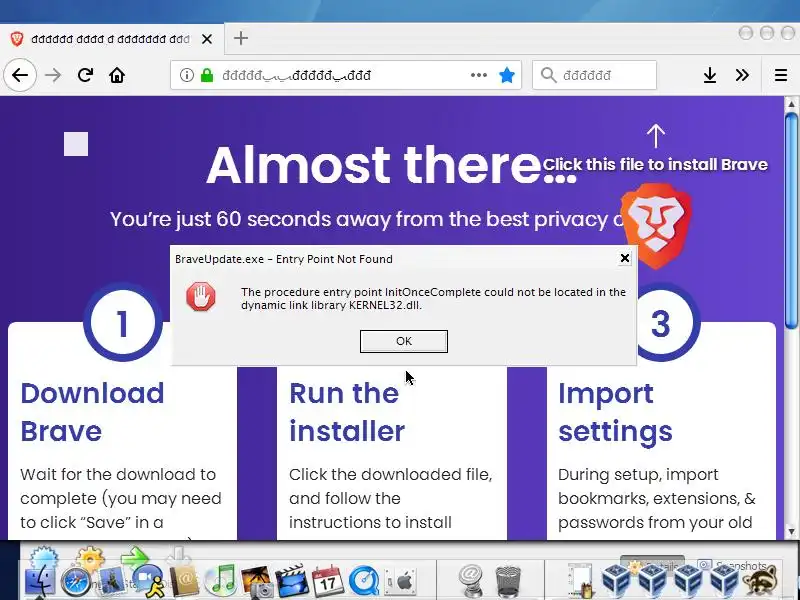Click the green padlock security icon
The width and height of the screenshot is (800, 600).
[207, 76]
